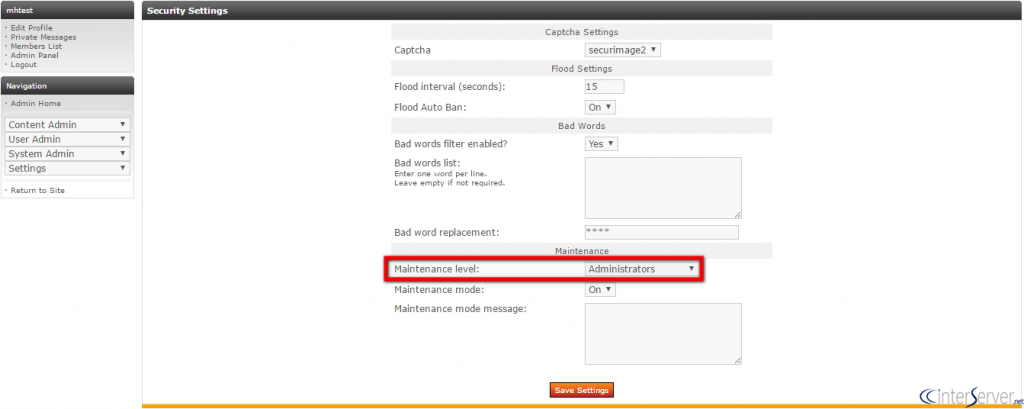This screenshot has width=1024, height=409.
Task: View the Members List
Action: tap(36, 46)
